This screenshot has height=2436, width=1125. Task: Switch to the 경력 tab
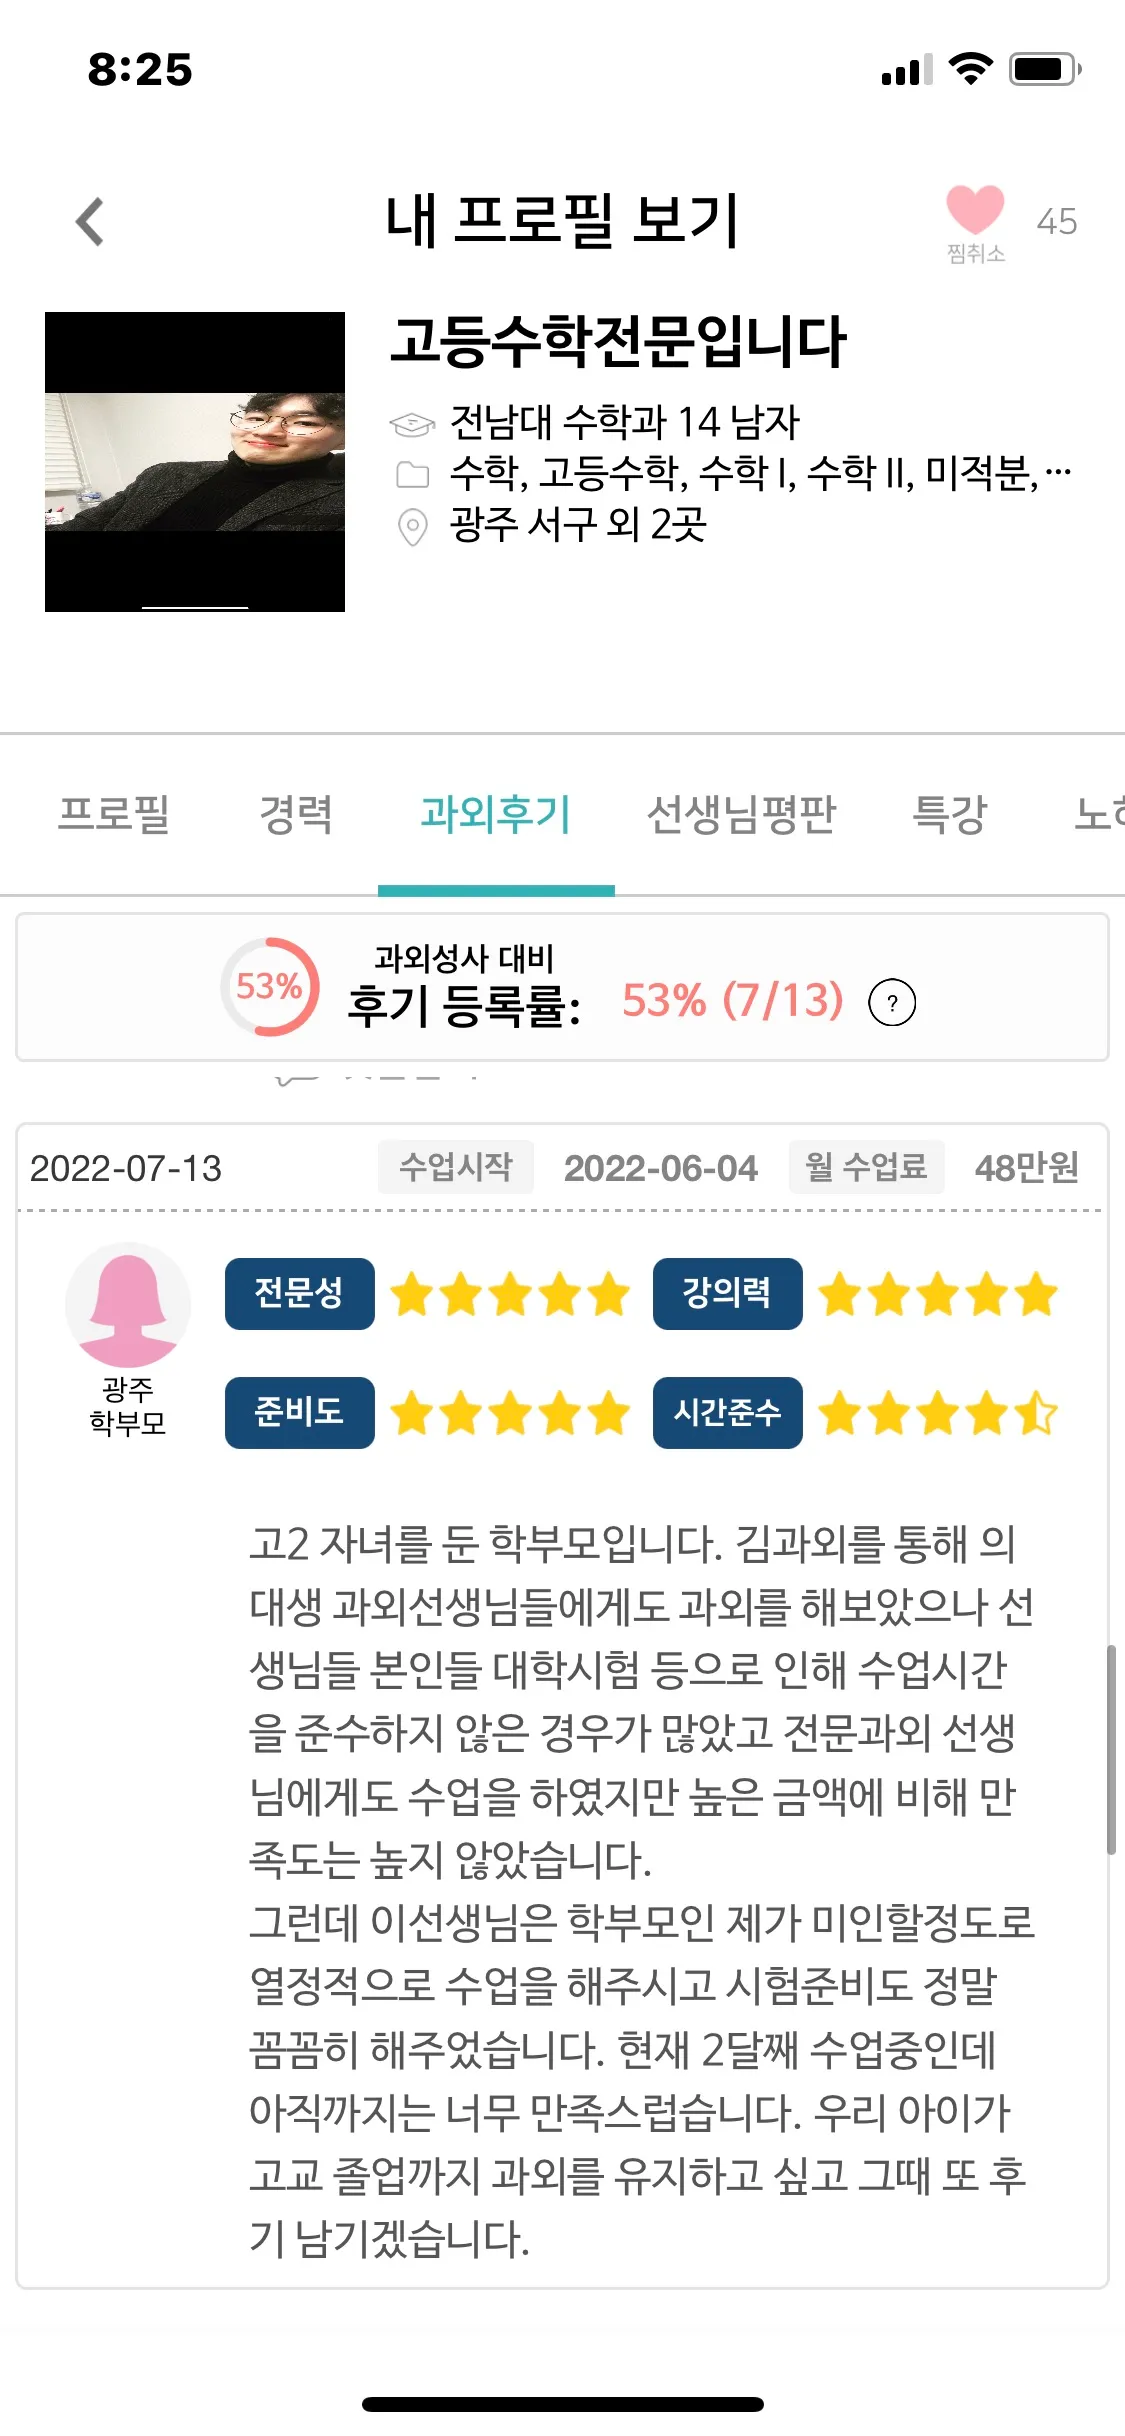pyautogui.click(x=295, y=814)
